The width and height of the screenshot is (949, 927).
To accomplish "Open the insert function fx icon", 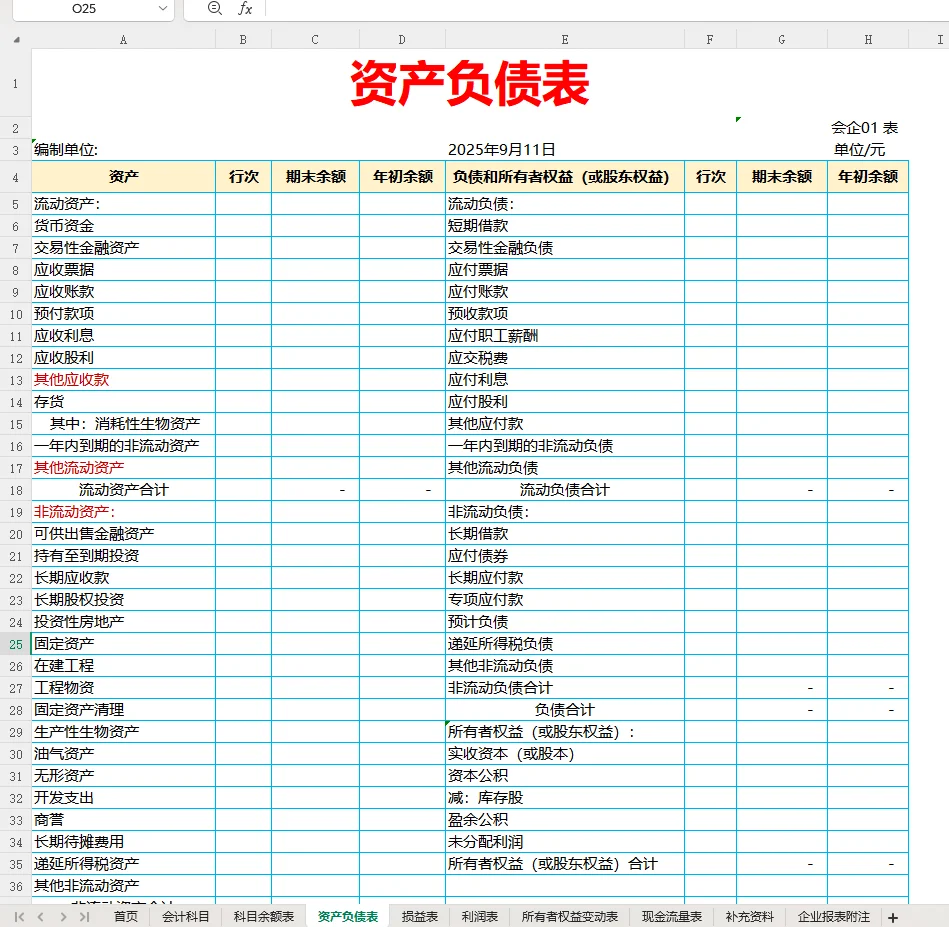I will click(x=245, y=8).
